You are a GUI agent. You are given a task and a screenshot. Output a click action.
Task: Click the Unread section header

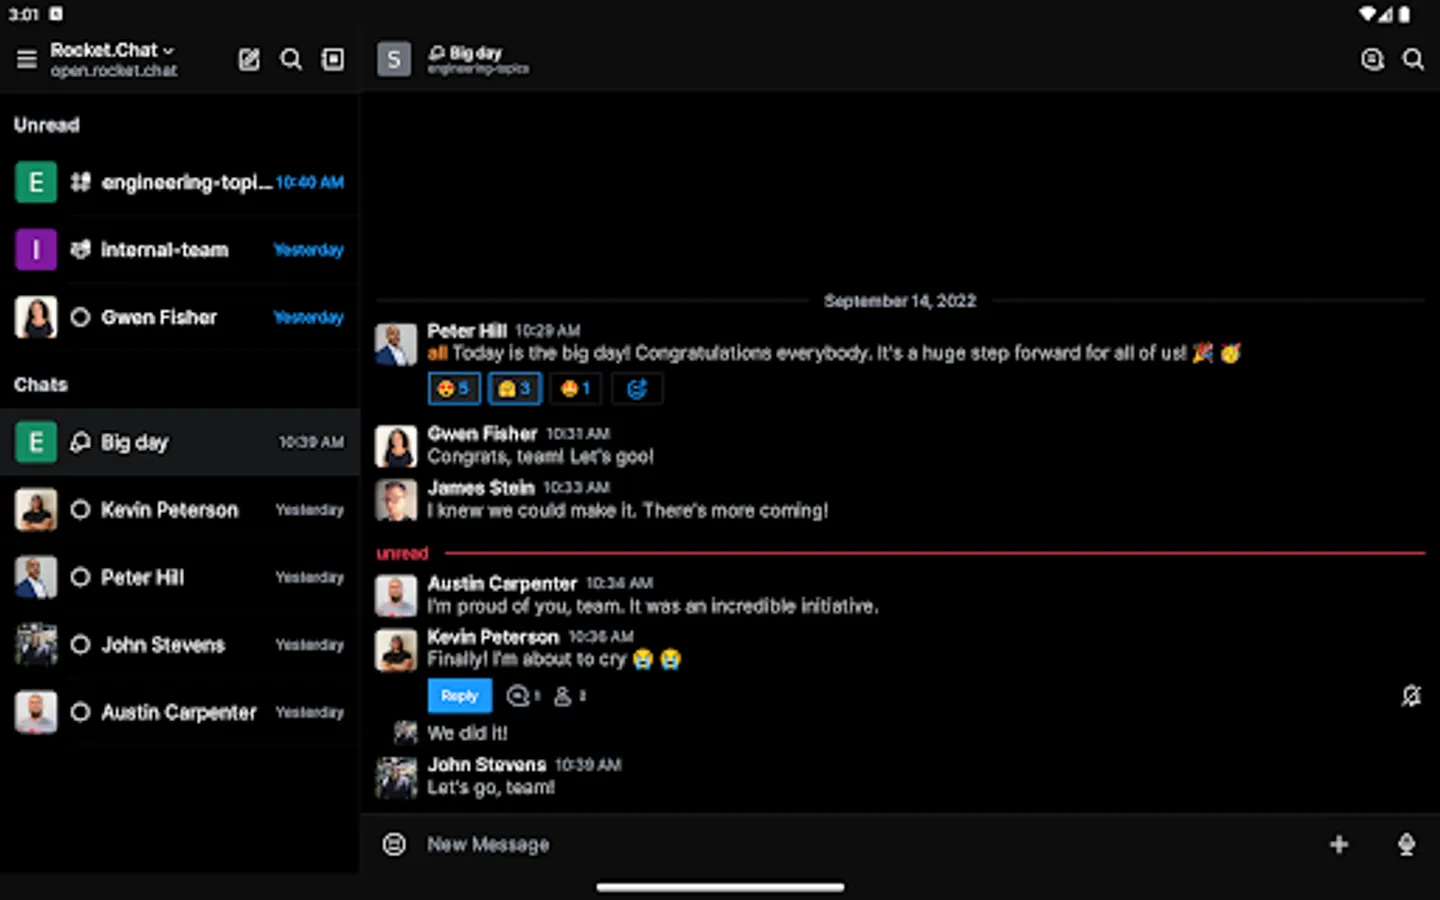(x=47, y=125)
